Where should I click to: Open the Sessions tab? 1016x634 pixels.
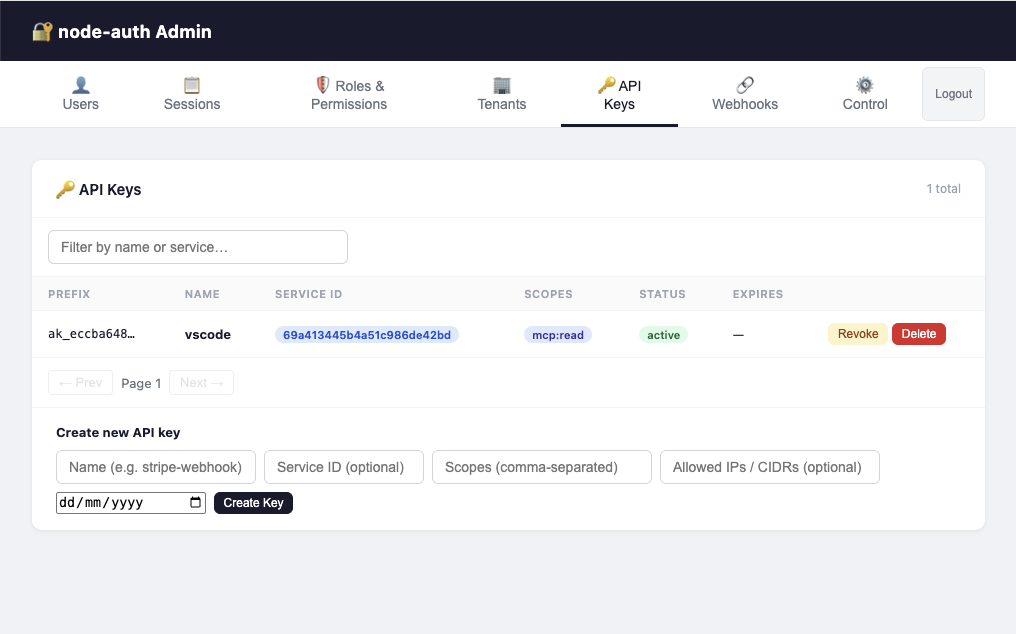[x=191, y=94]
